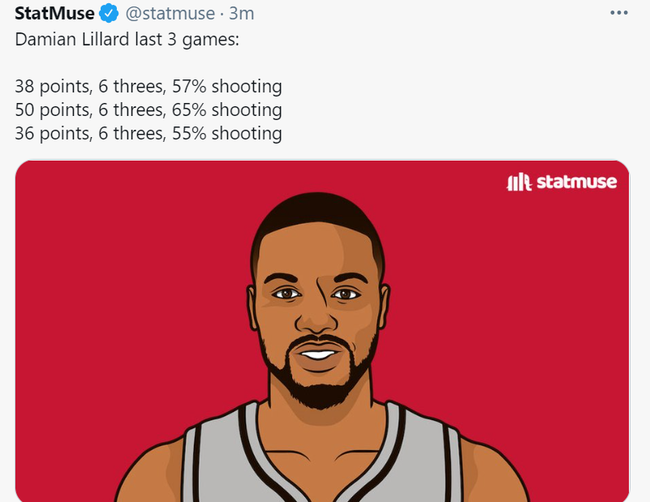Open the tweet via the 3m timestamp

(240, 14)
